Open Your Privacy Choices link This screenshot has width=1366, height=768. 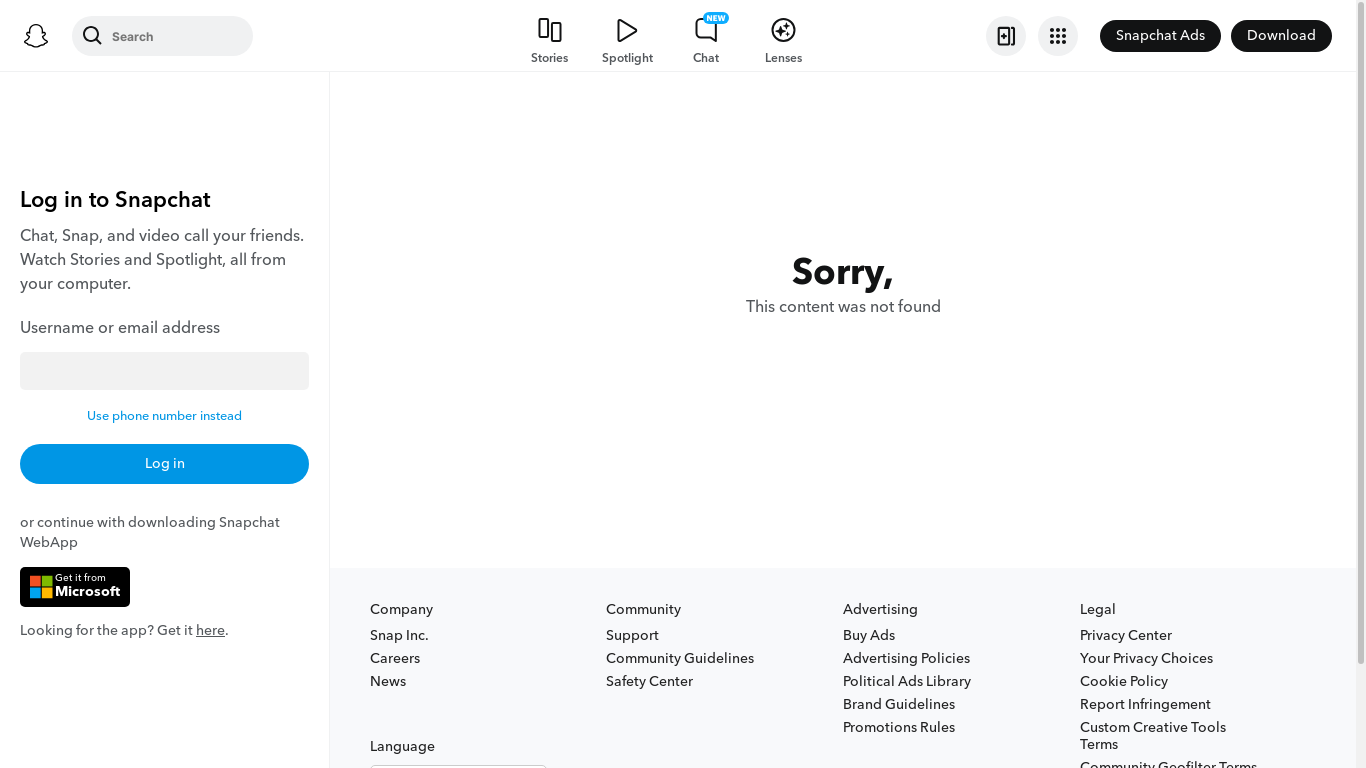pyautogui.click(x=1146, y=658)
